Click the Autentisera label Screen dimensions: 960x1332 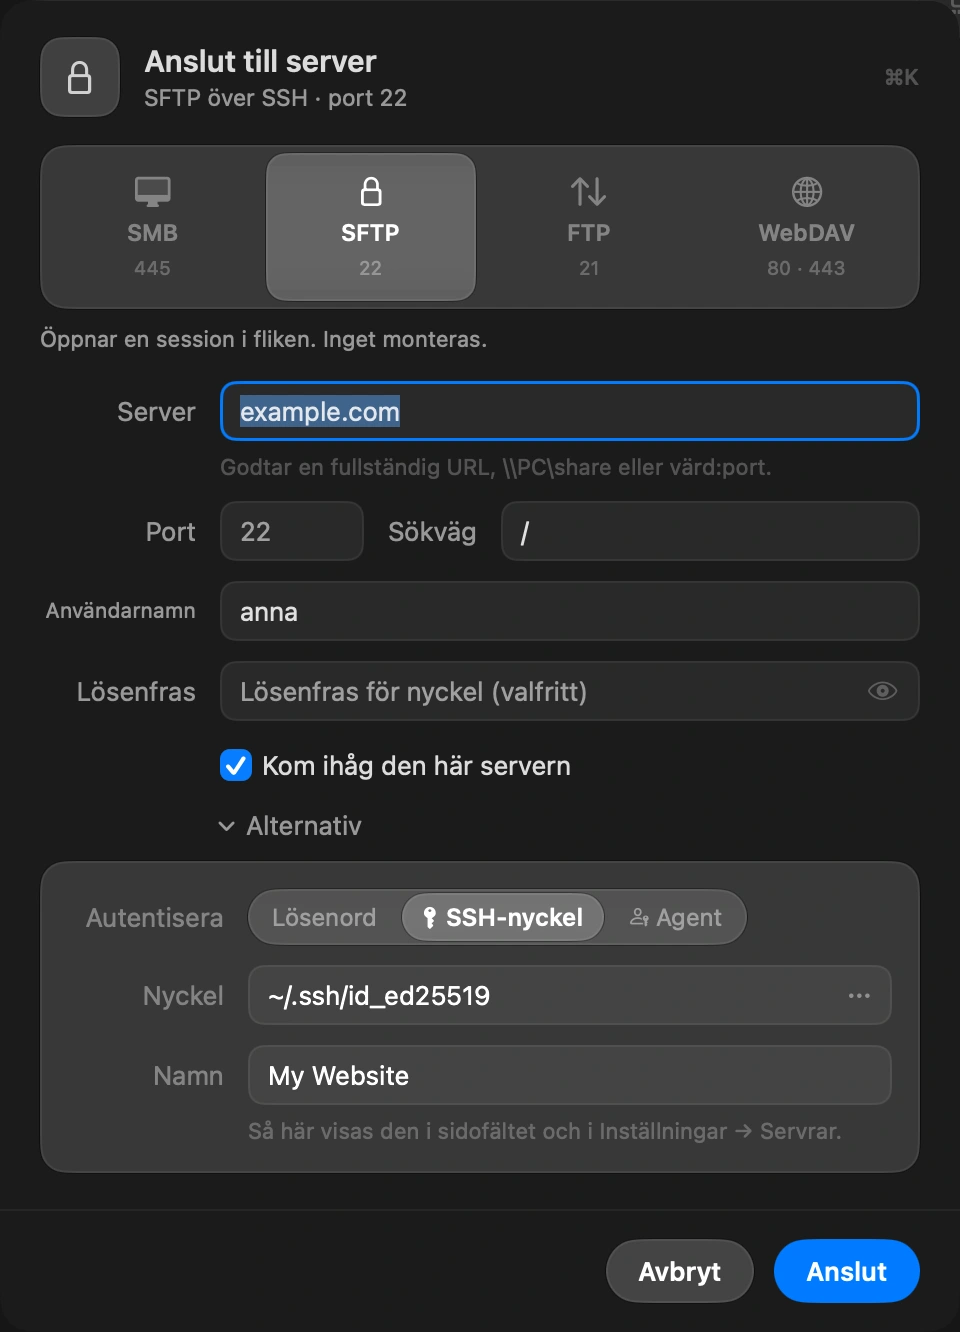point(154,917)
